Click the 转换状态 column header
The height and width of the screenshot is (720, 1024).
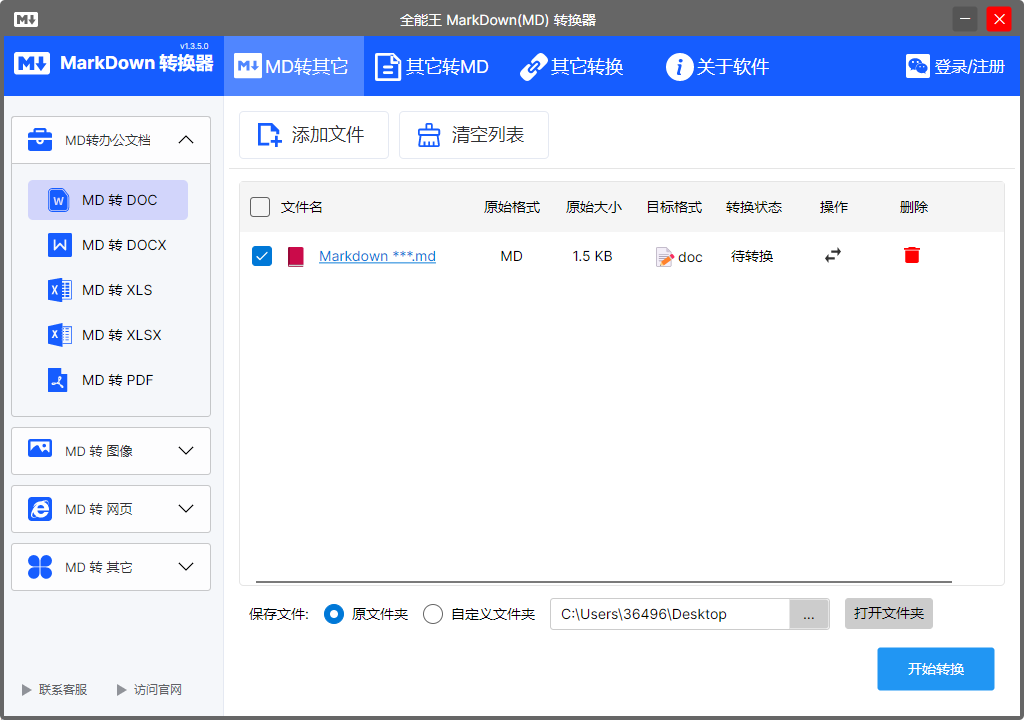(x=754, y=207)
